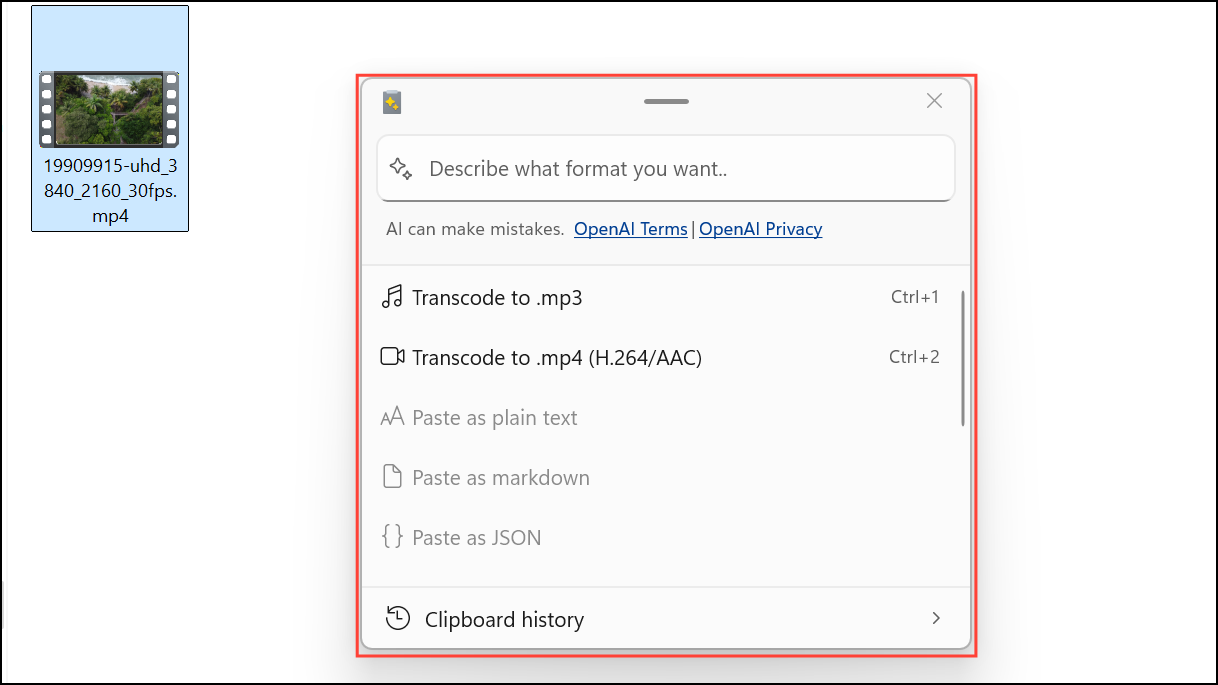Screen dimensions: 1218x685
Task: Click the music note icon for mp3 transcode
Action: (392, 297)
